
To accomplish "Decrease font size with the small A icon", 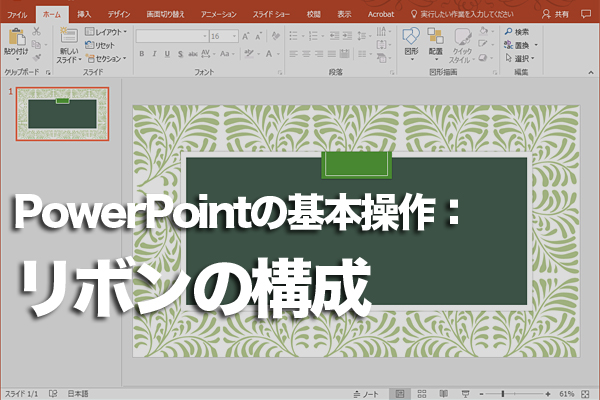I will 258,36.
